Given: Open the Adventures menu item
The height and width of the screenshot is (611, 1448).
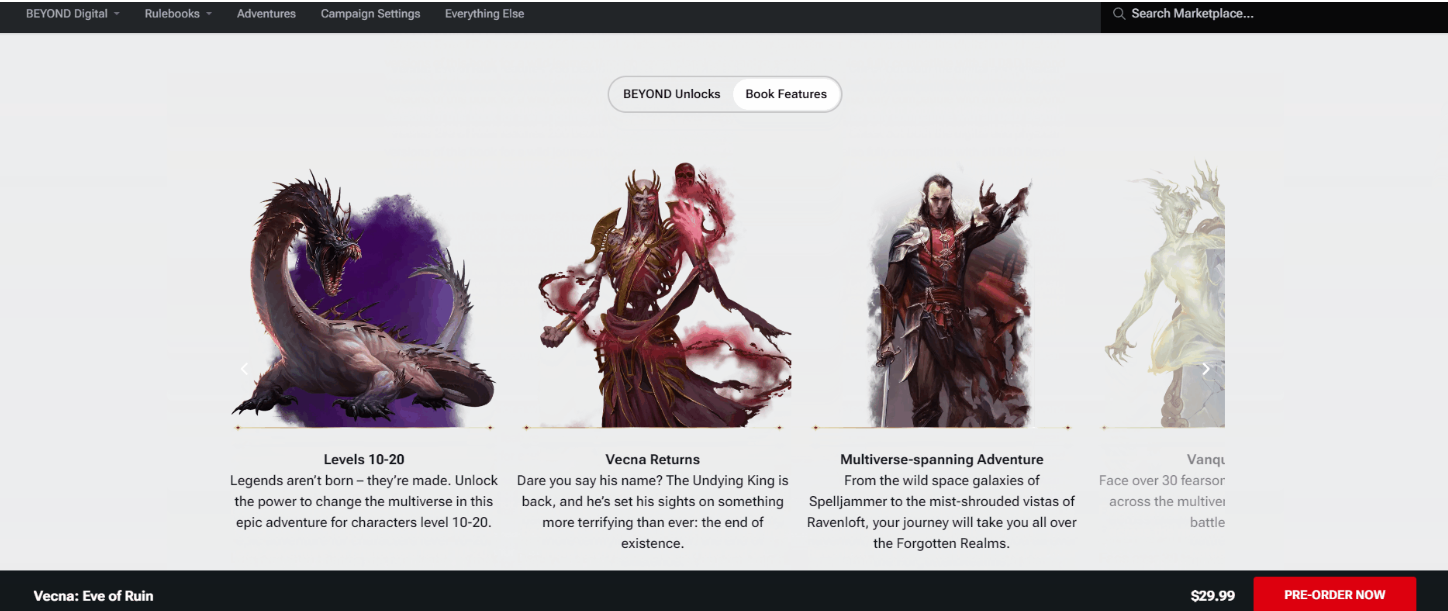Looking at the screenshot, I should [266, 14].
